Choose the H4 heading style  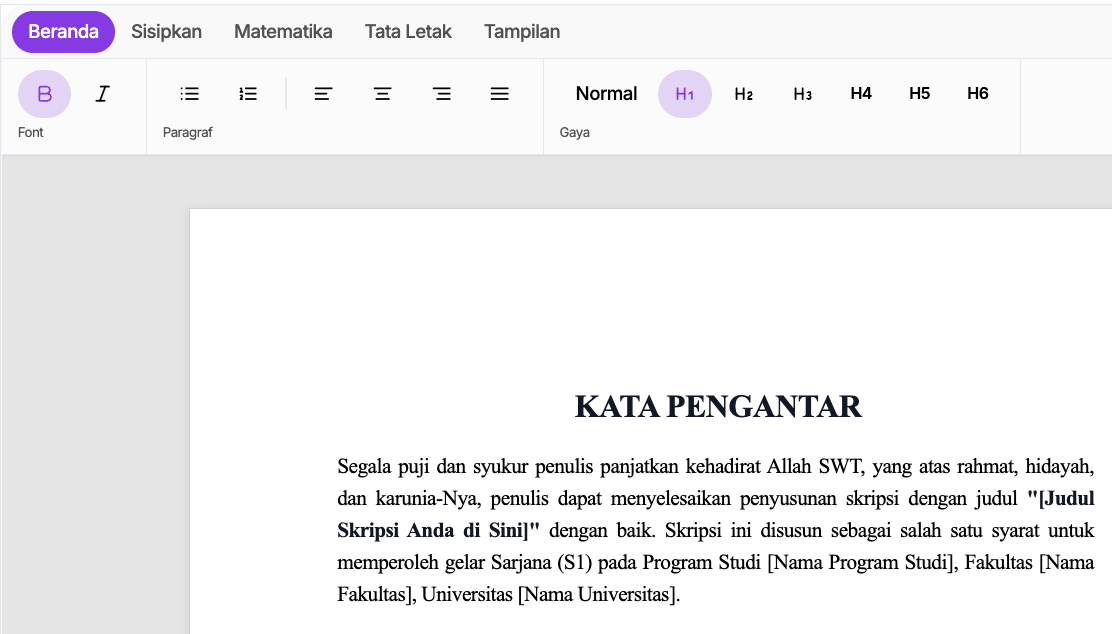[x=861, y=94]
